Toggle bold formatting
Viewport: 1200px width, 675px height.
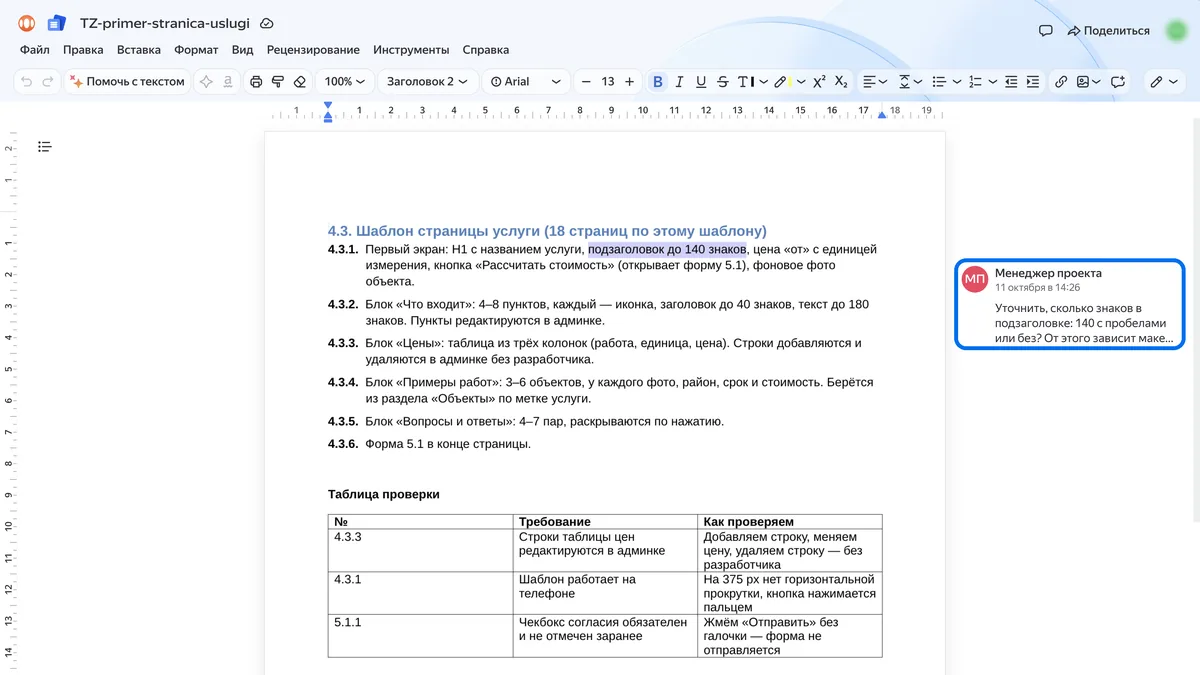pos(657,82)
